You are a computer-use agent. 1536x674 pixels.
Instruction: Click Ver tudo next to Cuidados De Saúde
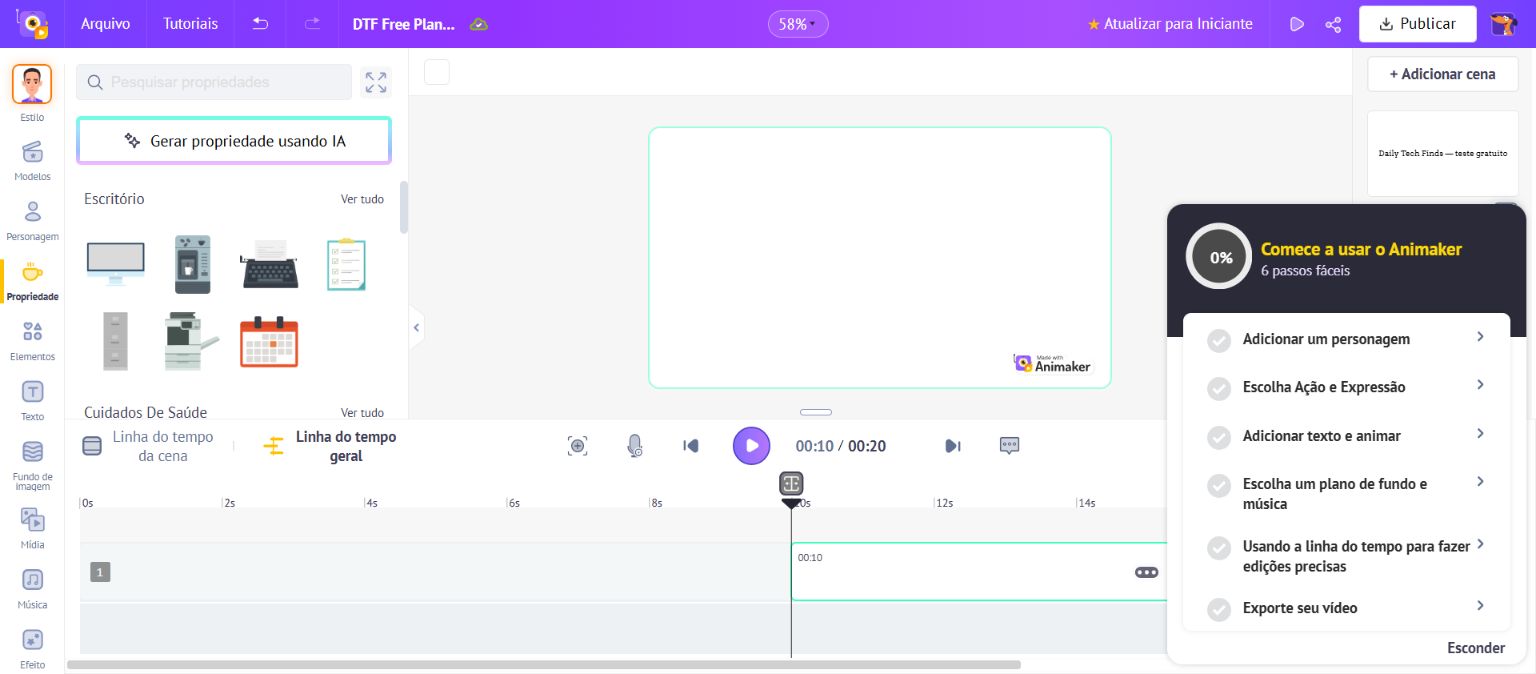[x=362, y=412]
